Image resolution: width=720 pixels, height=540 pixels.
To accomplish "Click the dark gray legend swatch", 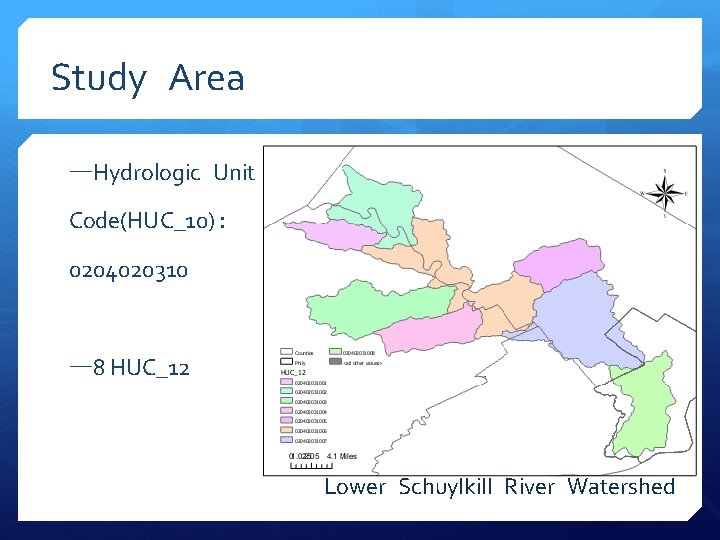I will click(x=336, y=361).
